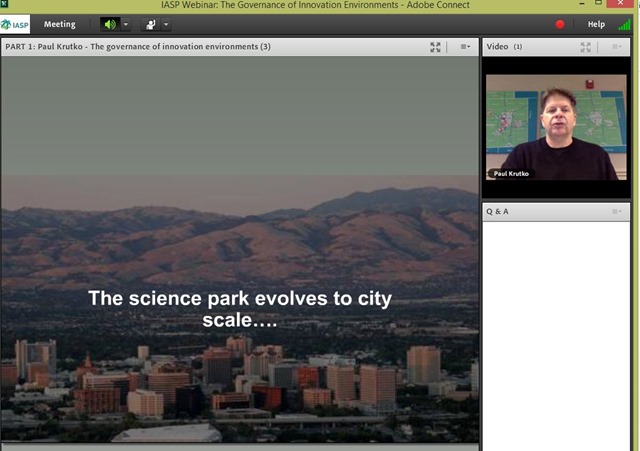Click the science park slide text
This screenshot has height=451, width=640.
240,309
